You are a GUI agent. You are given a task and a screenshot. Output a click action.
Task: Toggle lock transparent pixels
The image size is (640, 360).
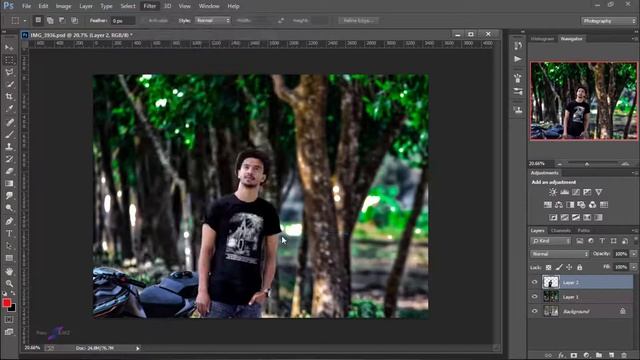point(548,267)
